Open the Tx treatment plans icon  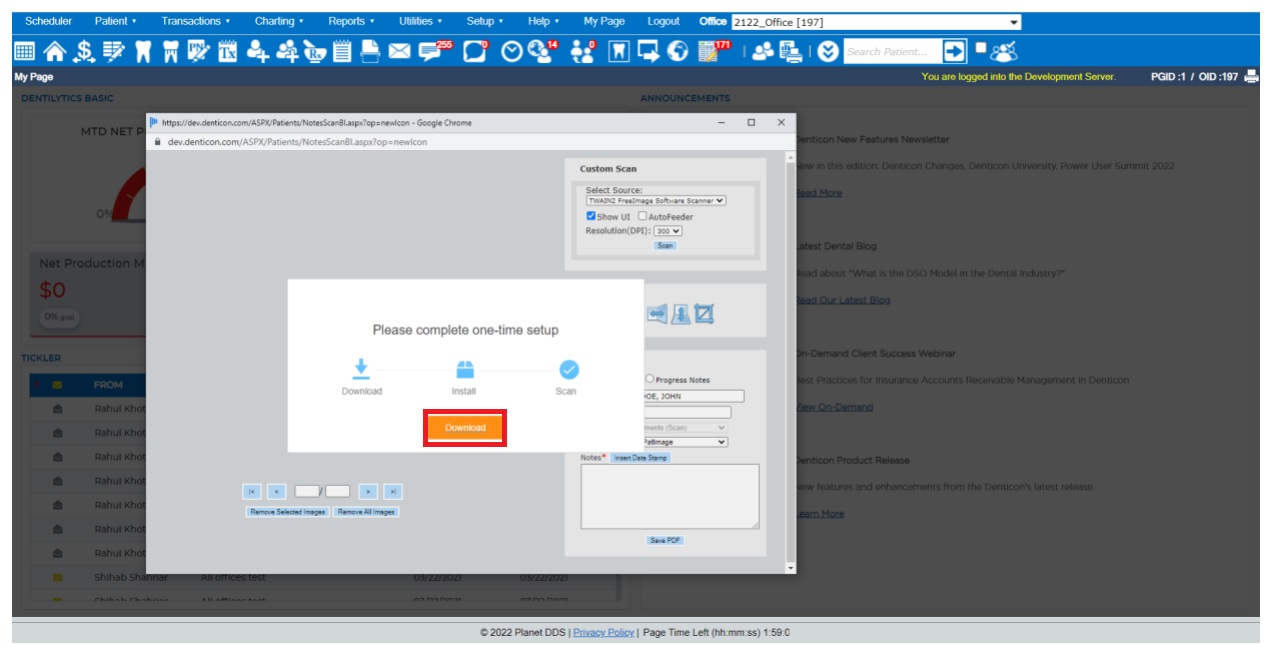[x=228, y=47]
